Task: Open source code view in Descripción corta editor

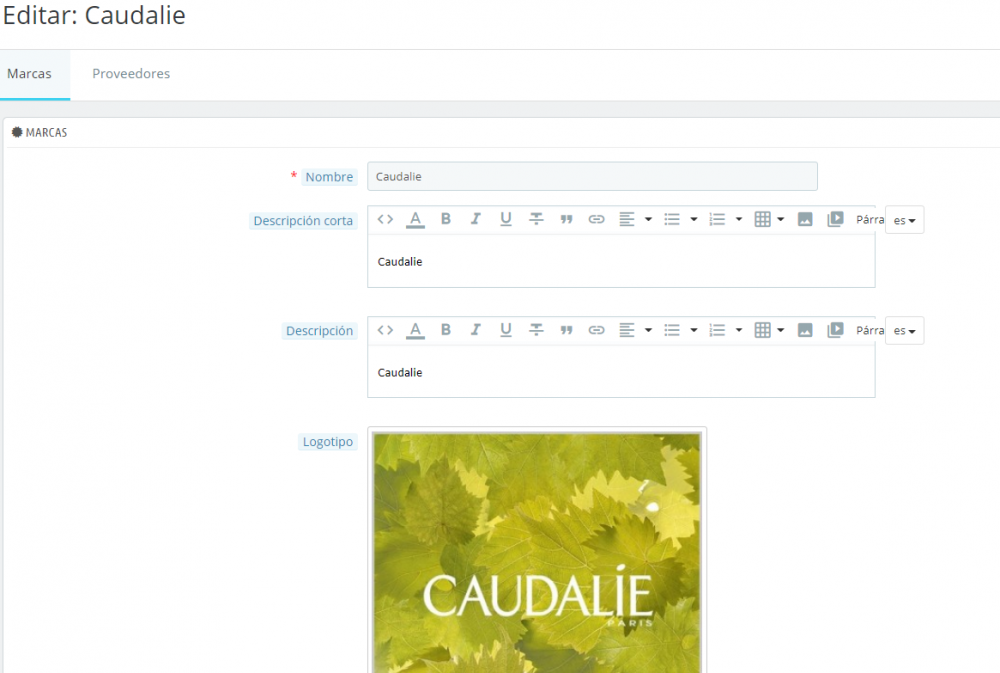Action: [x=385, y=219]
